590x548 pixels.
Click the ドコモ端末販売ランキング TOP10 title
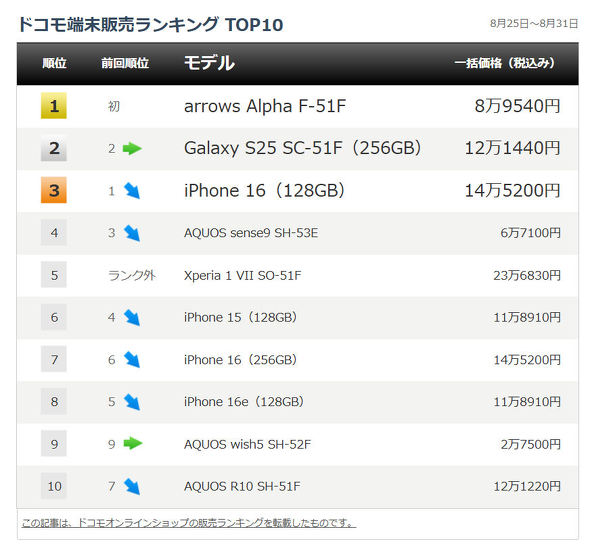(151, 24)
